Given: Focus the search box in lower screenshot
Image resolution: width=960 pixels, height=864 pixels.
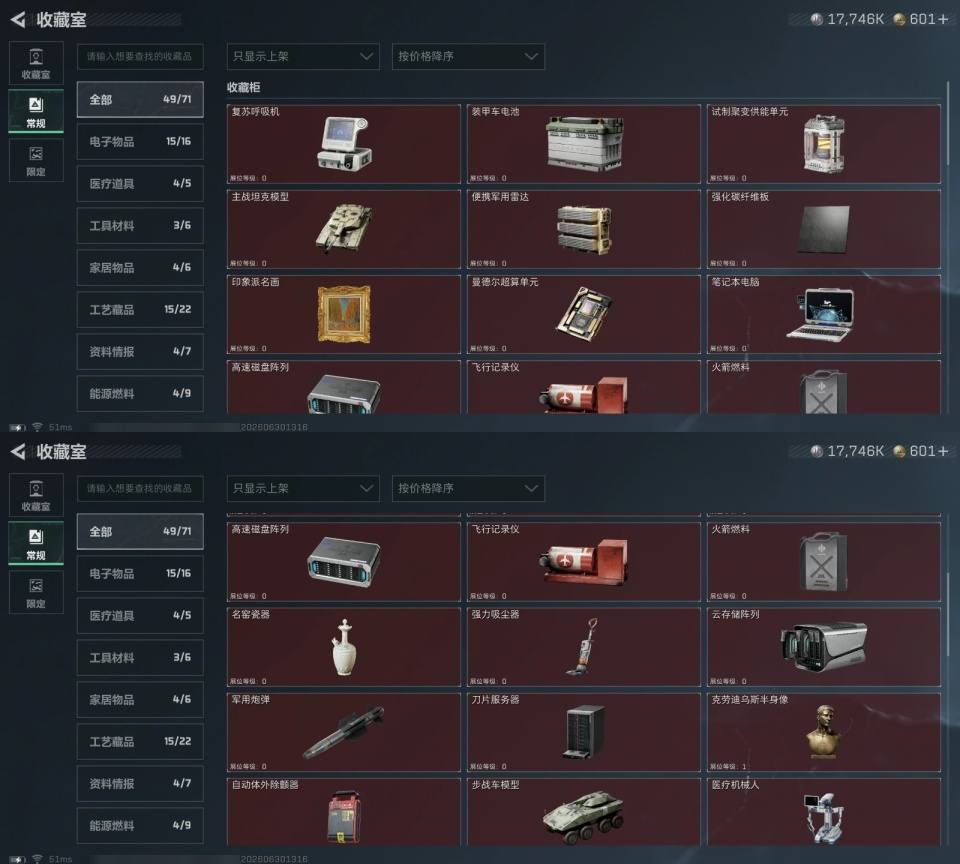Looking at the screenshot, I should (140, 489).
